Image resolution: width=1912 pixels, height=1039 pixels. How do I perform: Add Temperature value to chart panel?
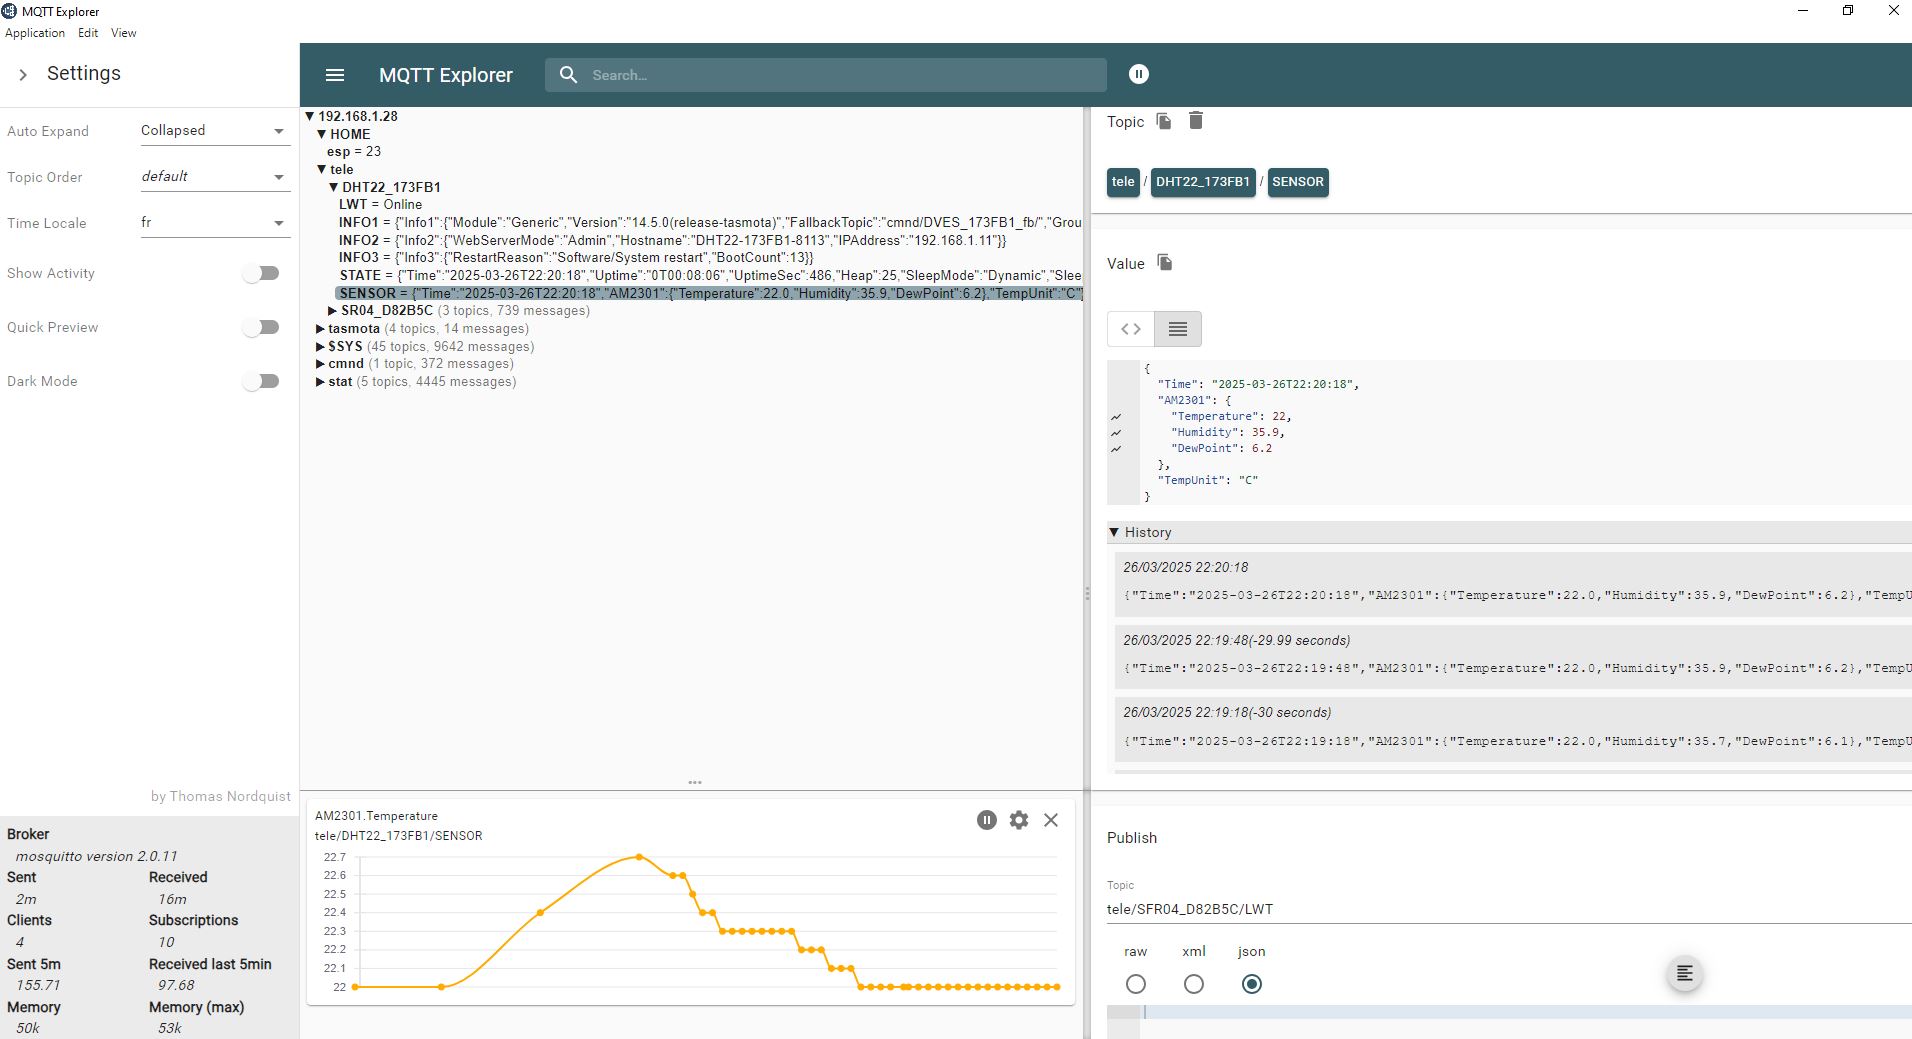coord(1116,417)
